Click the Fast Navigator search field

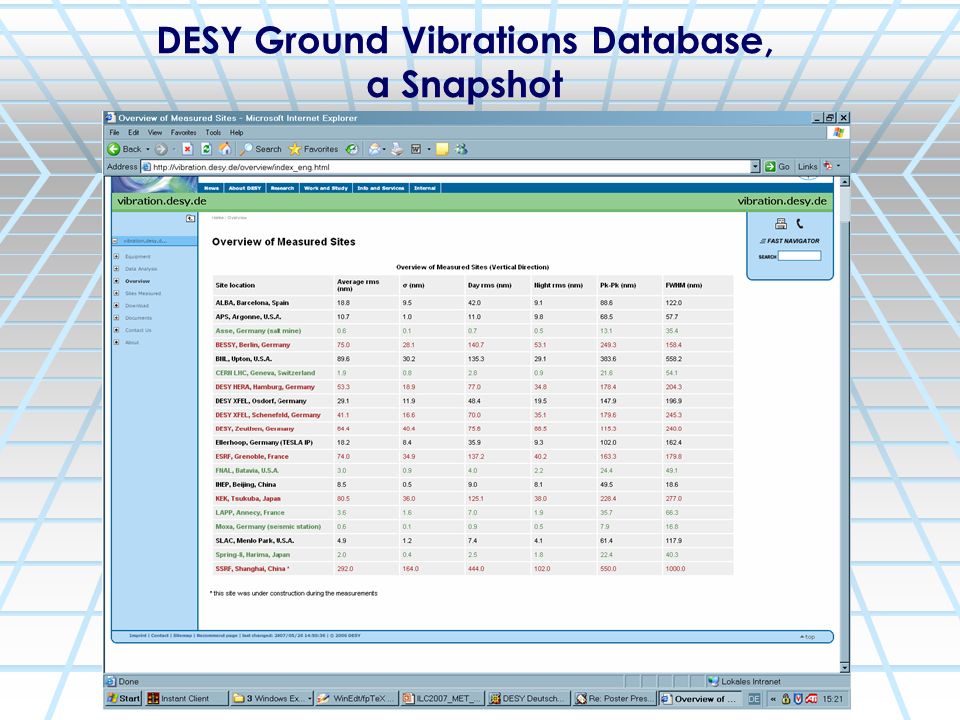tap(799, 256)
